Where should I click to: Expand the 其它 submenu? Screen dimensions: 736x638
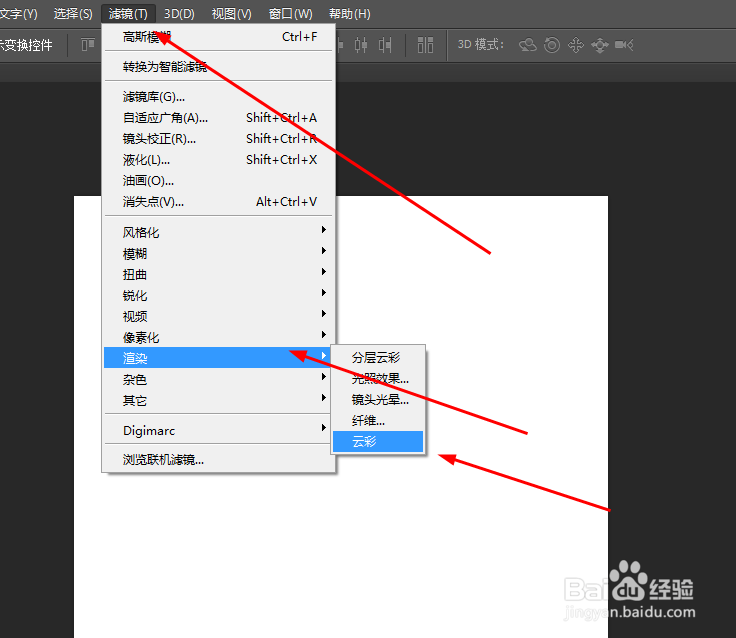pos(218,400)
